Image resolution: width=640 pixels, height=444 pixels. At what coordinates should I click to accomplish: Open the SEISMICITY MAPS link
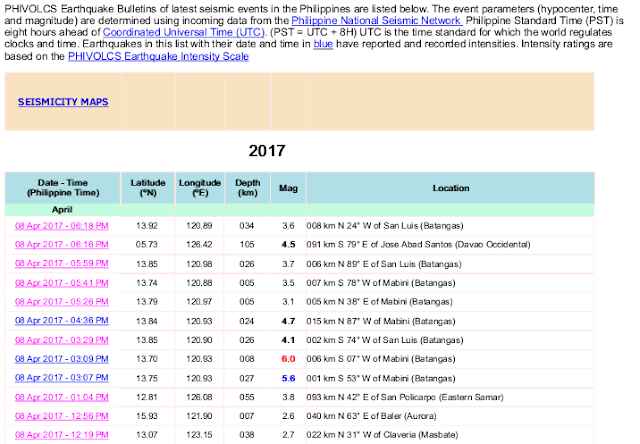(63, 102)
